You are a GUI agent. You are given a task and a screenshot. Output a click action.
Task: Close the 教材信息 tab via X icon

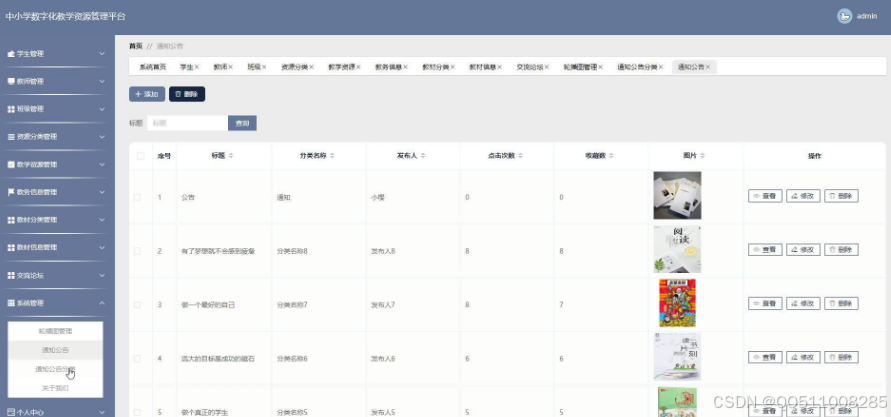pos(499,67)
